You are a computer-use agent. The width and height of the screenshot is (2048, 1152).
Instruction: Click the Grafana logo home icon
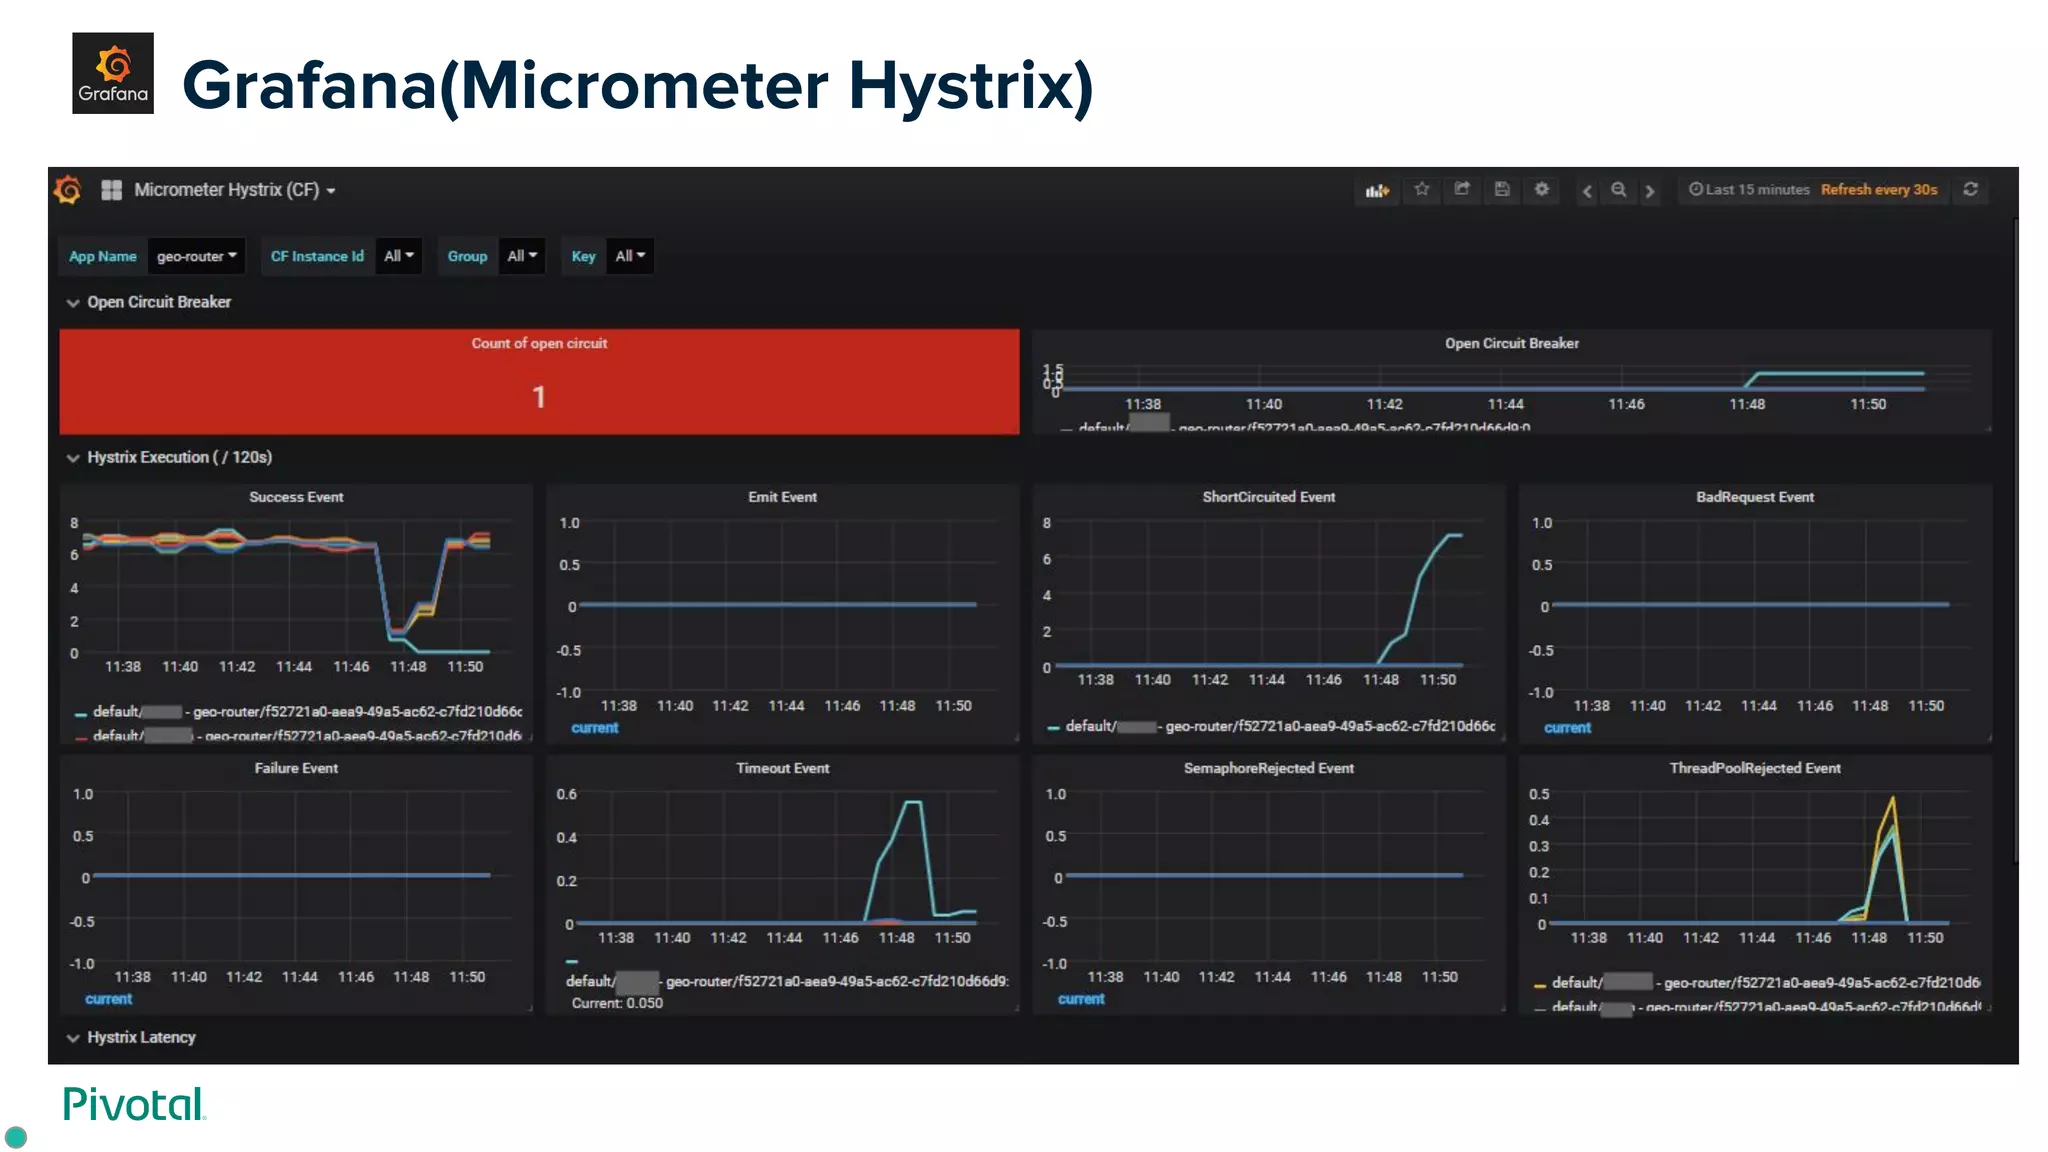pyautogui.click(x=69, y=189)
